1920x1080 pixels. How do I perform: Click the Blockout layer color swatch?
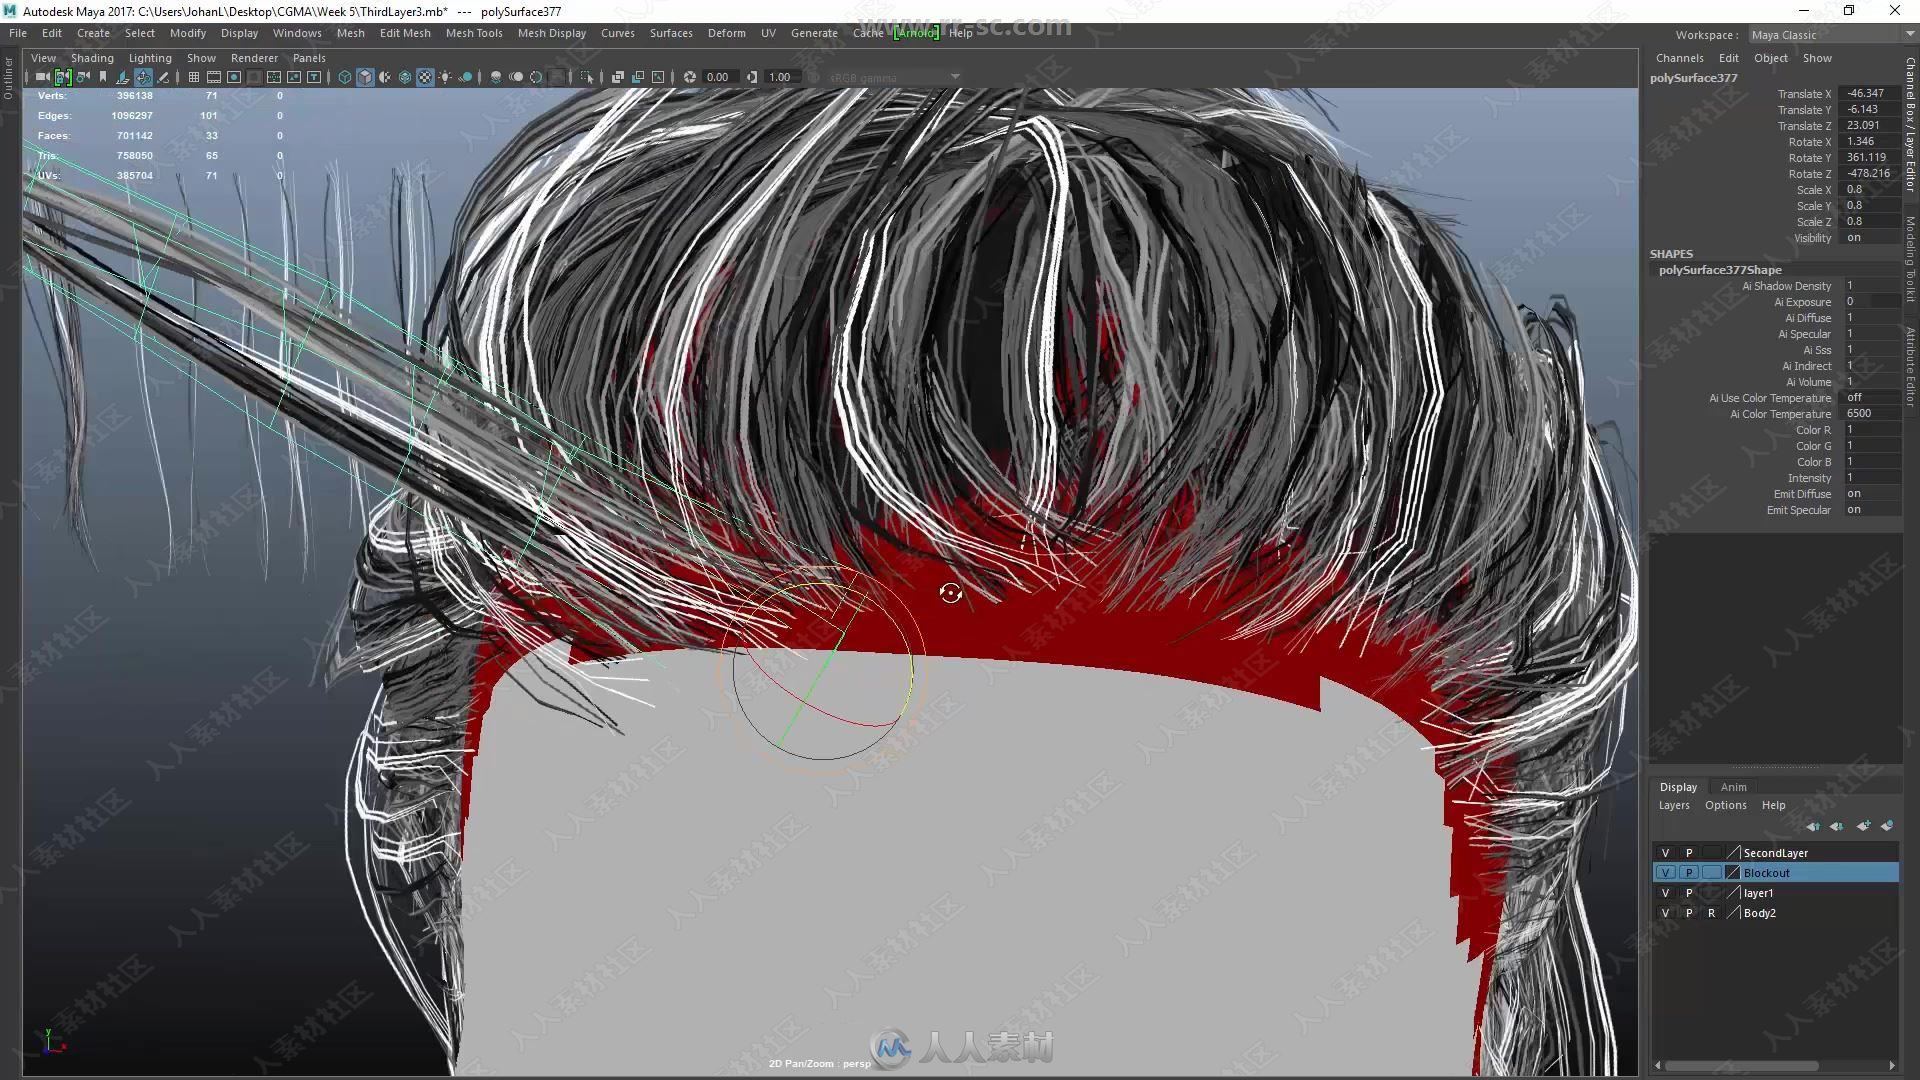pos(1733,873)
